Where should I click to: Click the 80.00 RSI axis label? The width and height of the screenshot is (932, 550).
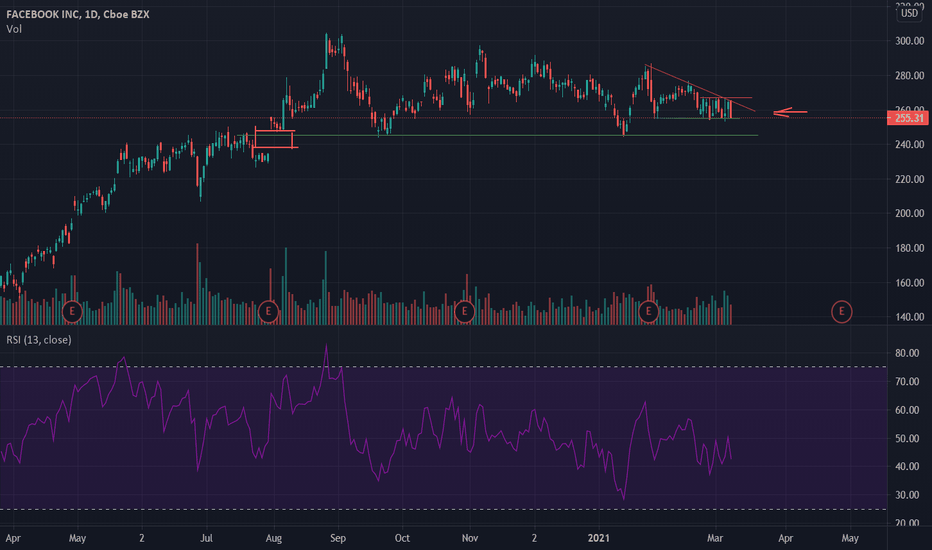(907, 353)
